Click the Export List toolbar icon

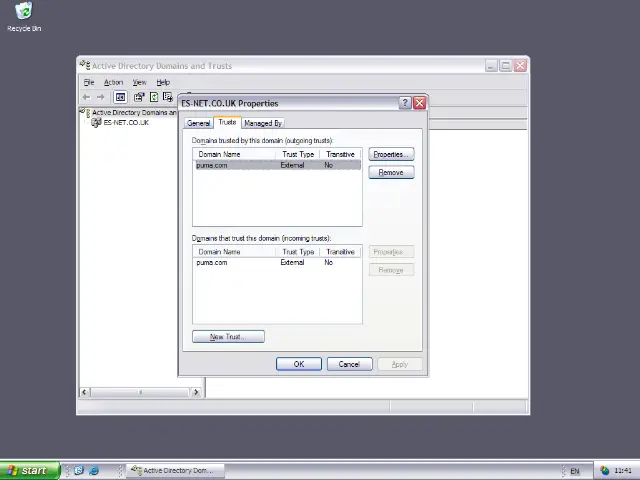(x=168, y=97)
